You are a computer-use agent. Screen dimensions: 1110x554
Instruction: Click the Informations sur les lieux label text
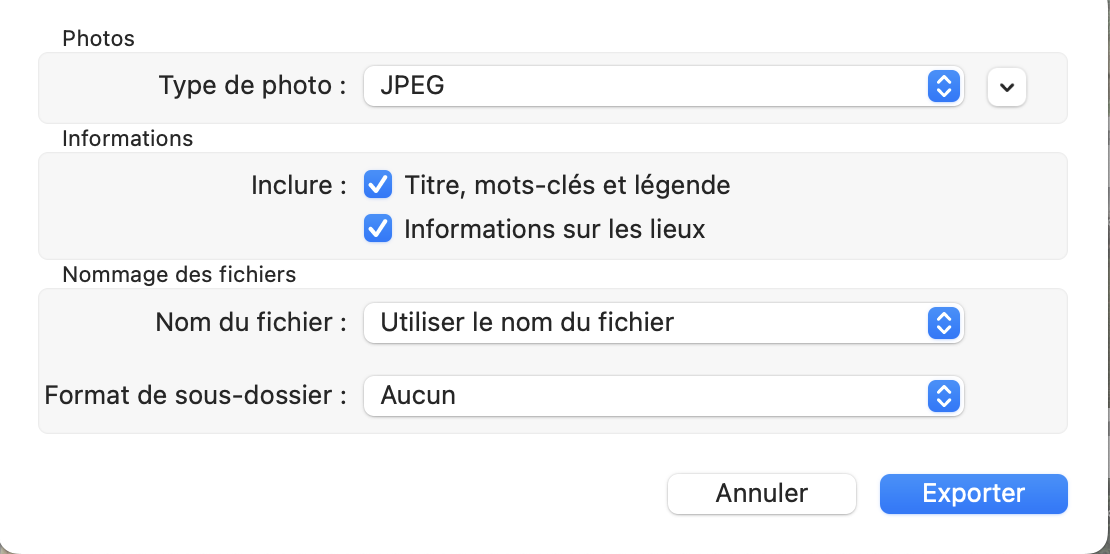coord(554,229)
